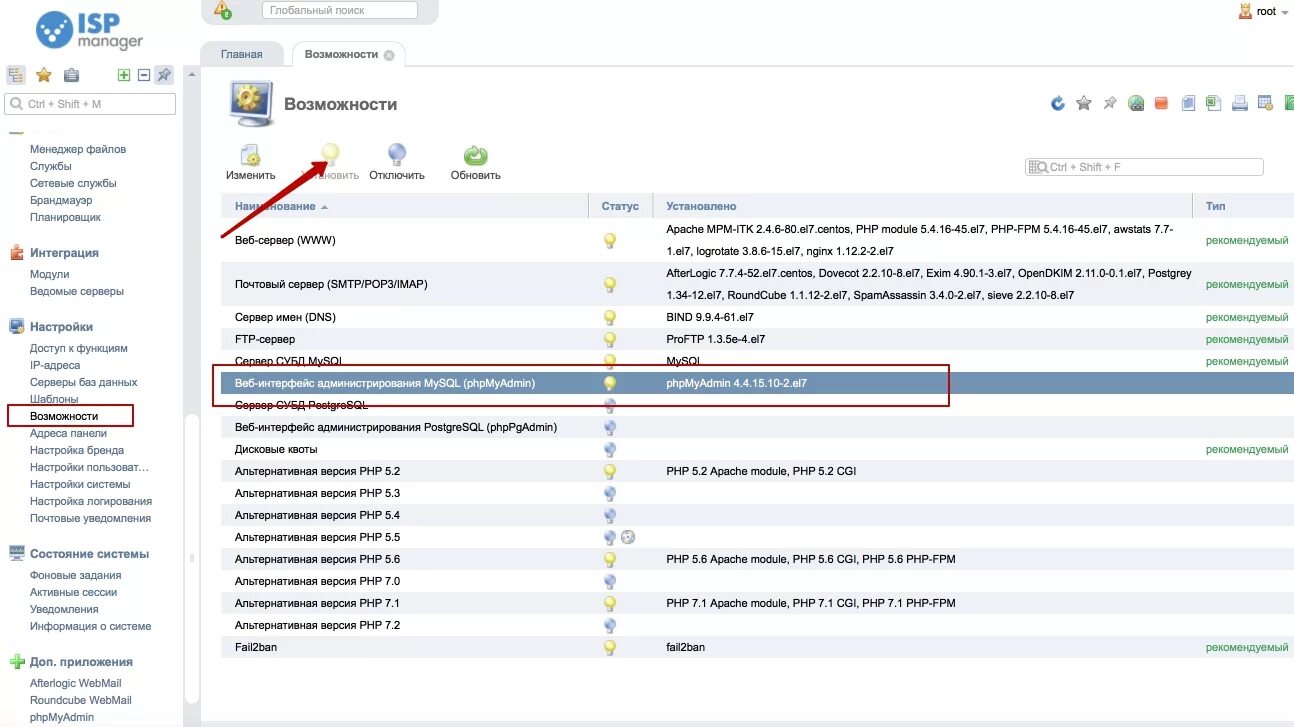Screen dimensions: 1294x727
Task: Open Серверы баз данных menu item
Action: (84, 382)
